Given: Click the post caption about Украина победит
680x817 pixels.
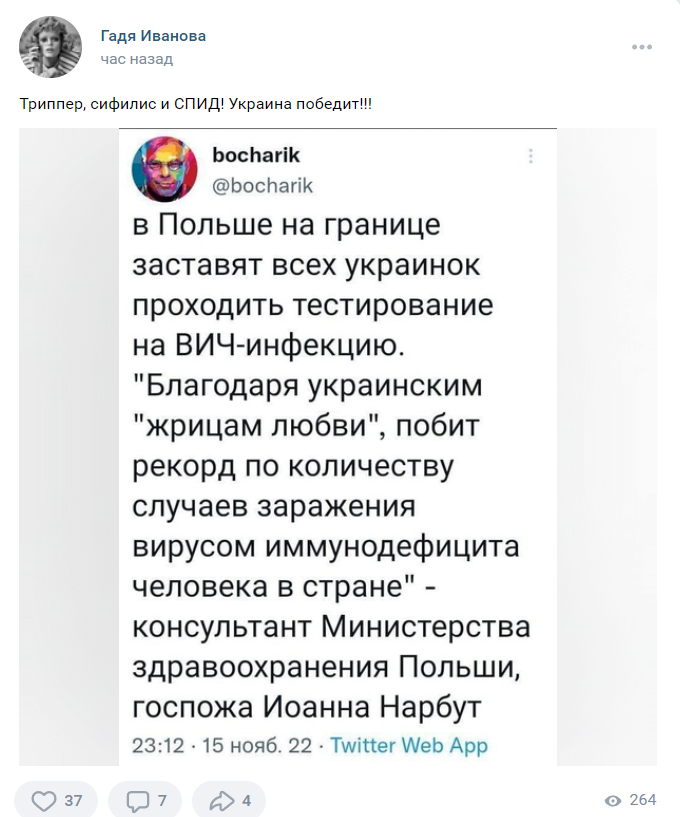Looking at the screenshot, I should pyautogui.click(x=196, y=105).
